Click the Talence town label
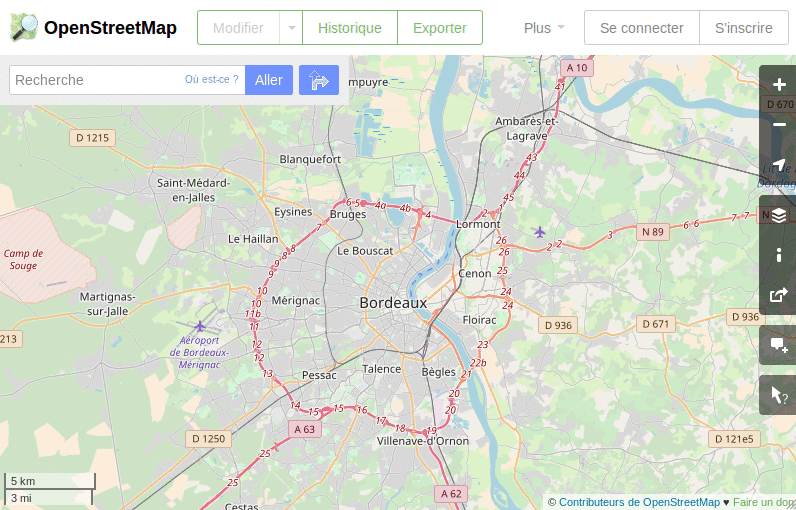The image size is (796, 510). [x=381, y=369]
